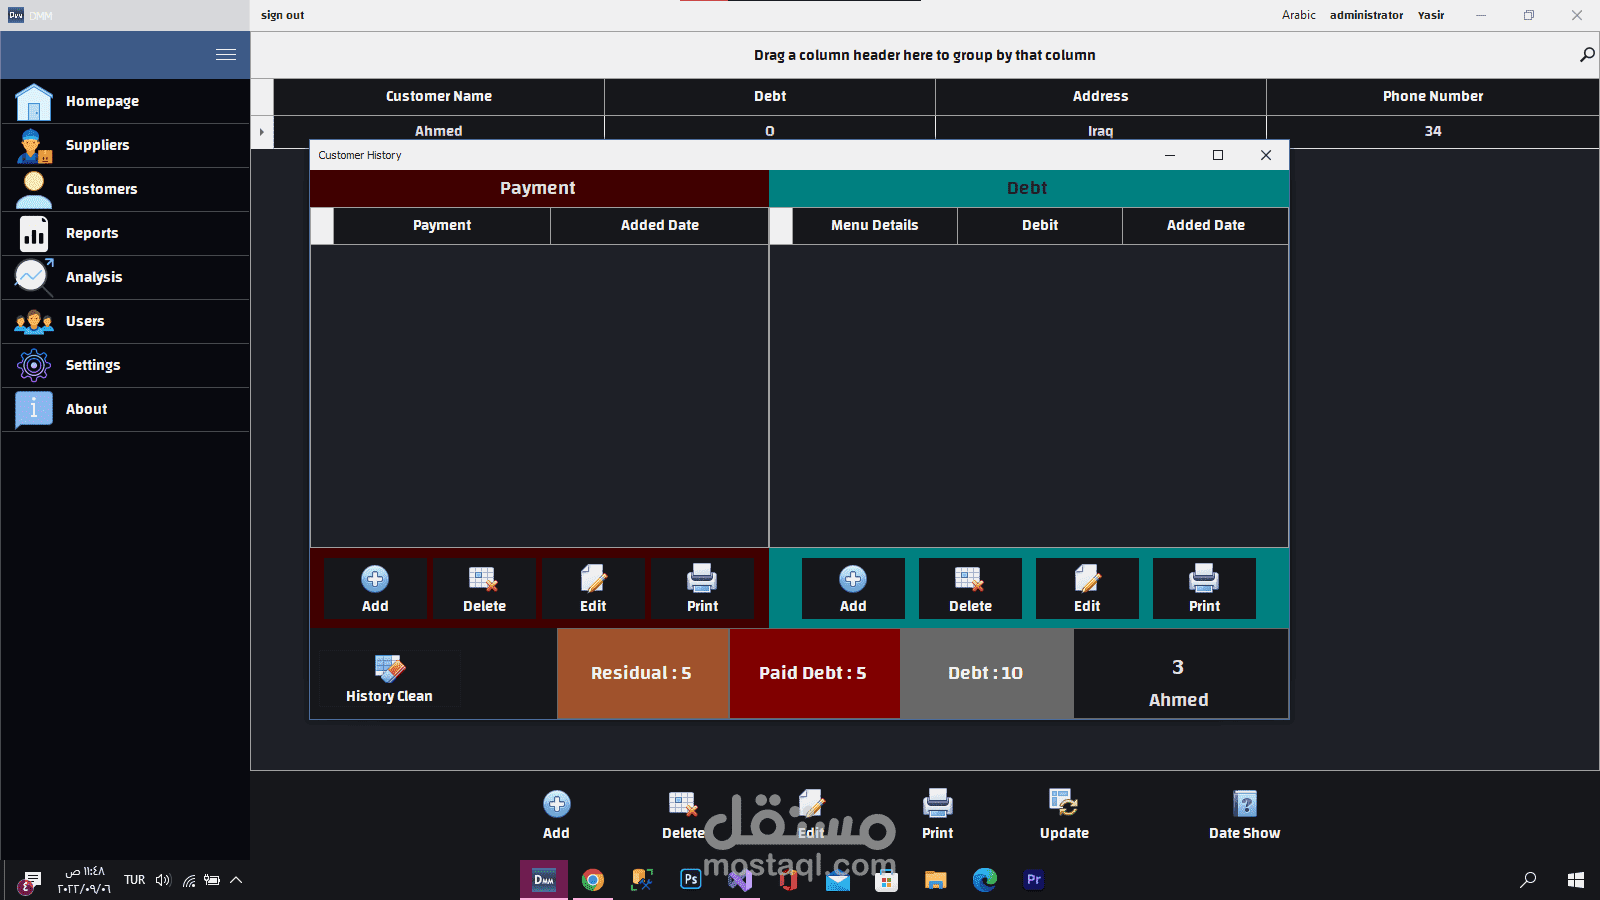The width and height of the screenshot is (1600, 900).
Task: Click the sign out link
Action: 283,15
